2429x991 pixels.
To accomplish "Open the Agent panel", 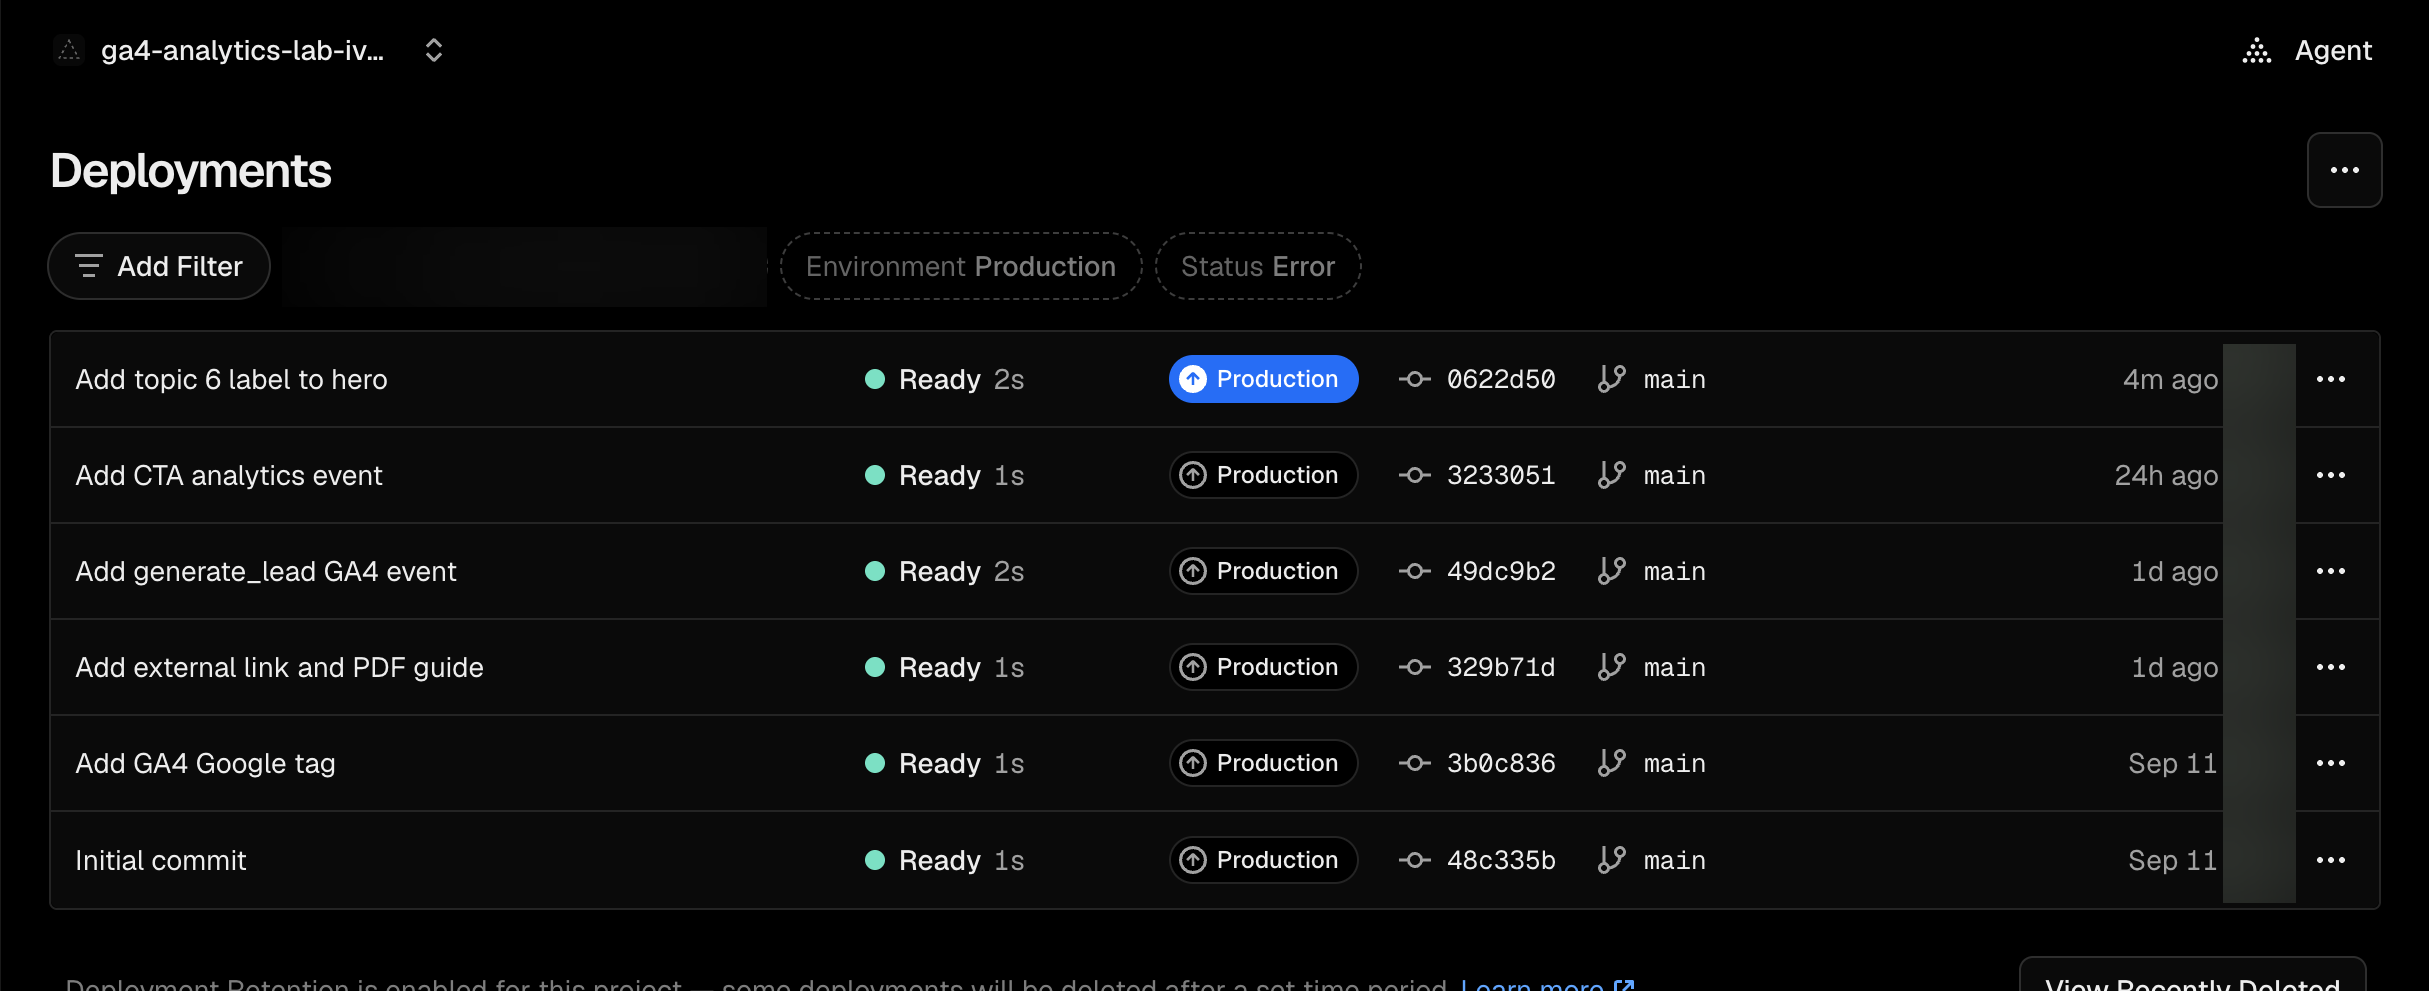I will (2307, 50).
